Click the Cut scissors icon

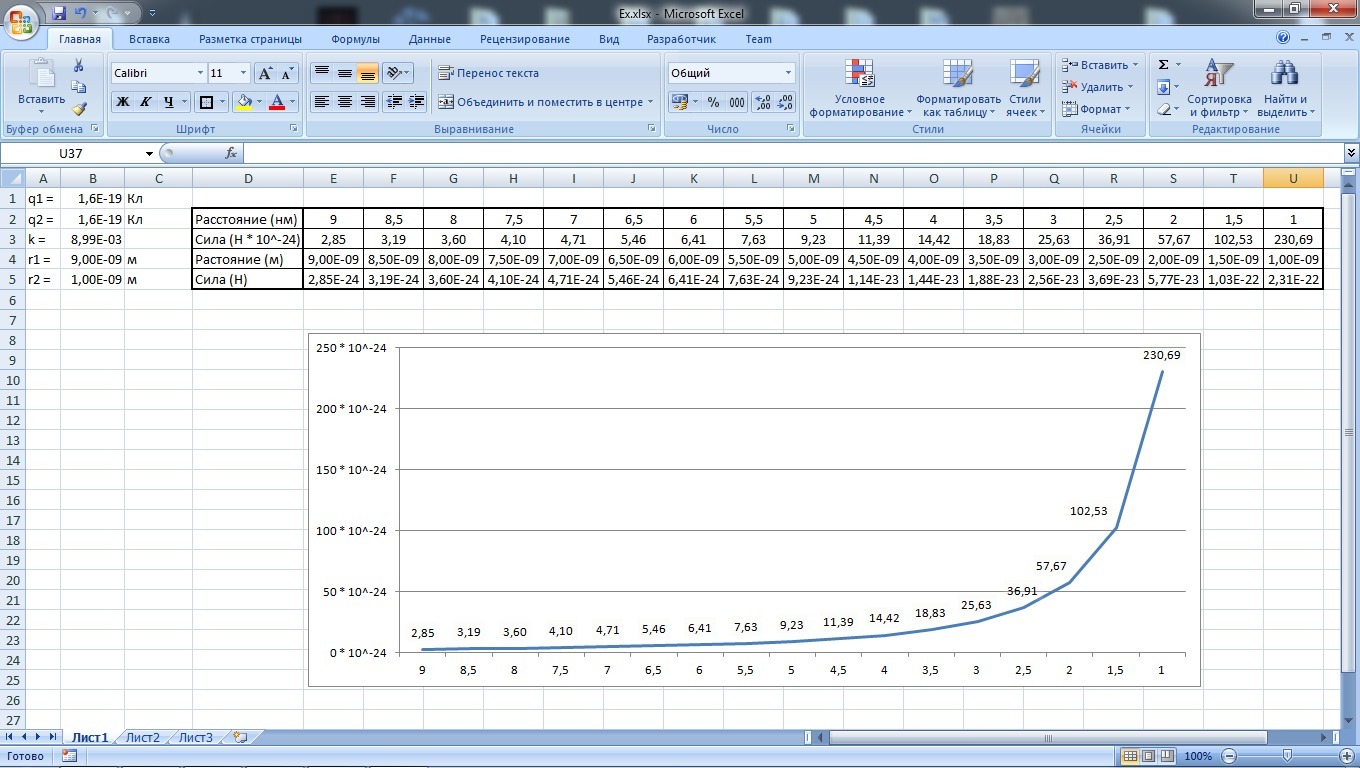[x=79, y=66]
